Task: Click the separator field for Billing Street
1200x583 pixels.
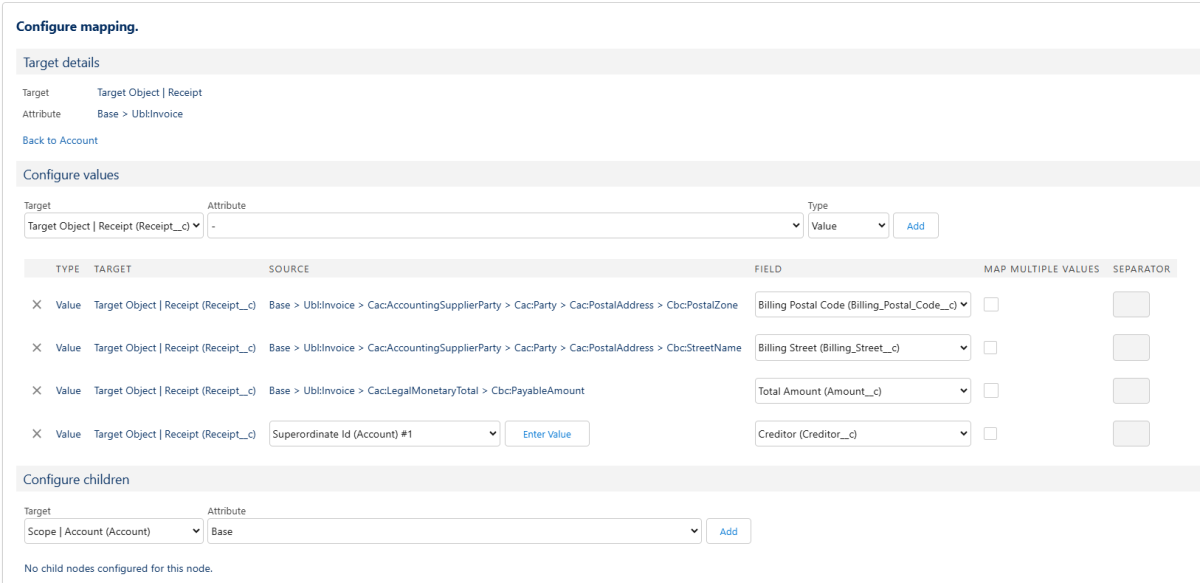Action: pos(1131,348)
